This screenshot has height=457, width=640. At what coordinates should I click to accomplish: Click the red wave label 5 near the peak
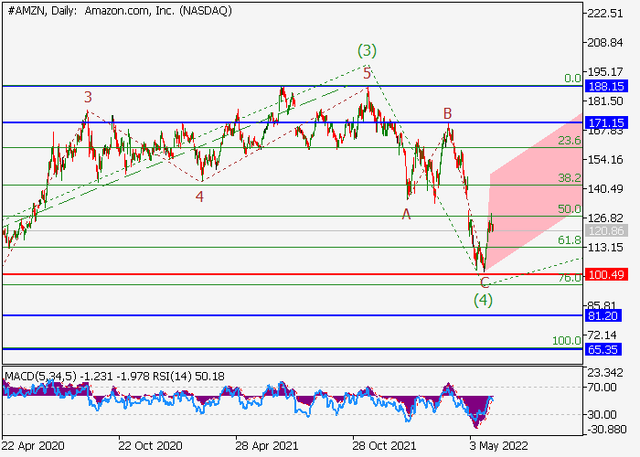pyautogui.click(x=367, y=74)
